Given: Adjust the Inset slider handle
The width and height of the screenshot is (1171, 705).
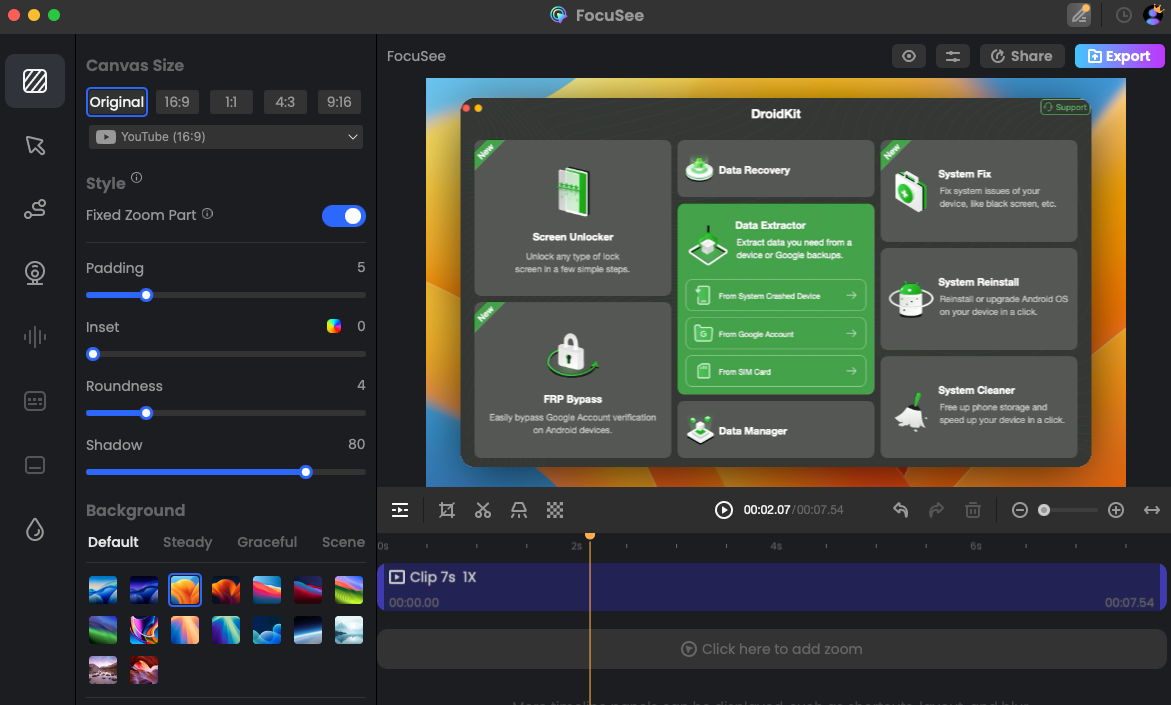Looking at the screenshot, I should (93, 354).
